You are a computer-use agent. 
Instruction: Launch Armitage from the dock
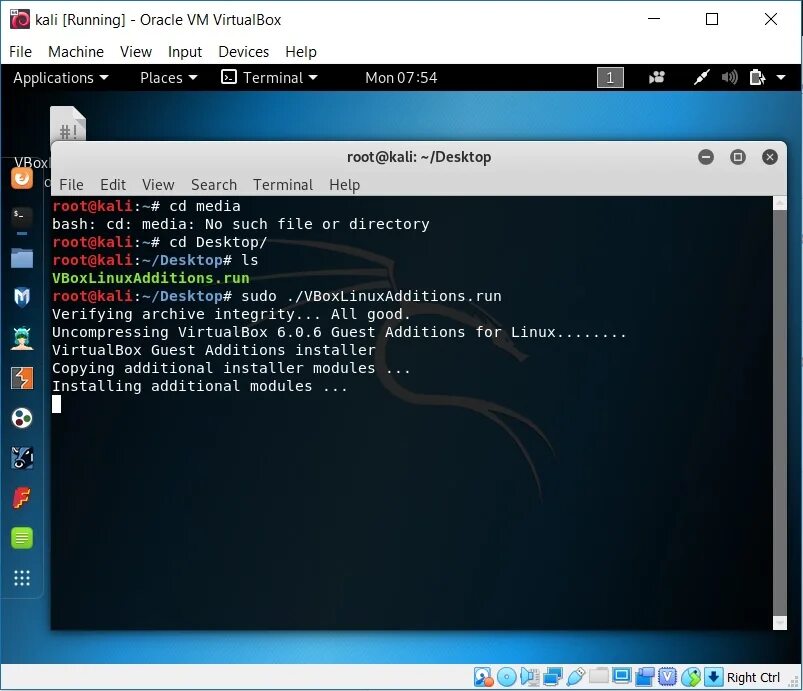point(22,338)
